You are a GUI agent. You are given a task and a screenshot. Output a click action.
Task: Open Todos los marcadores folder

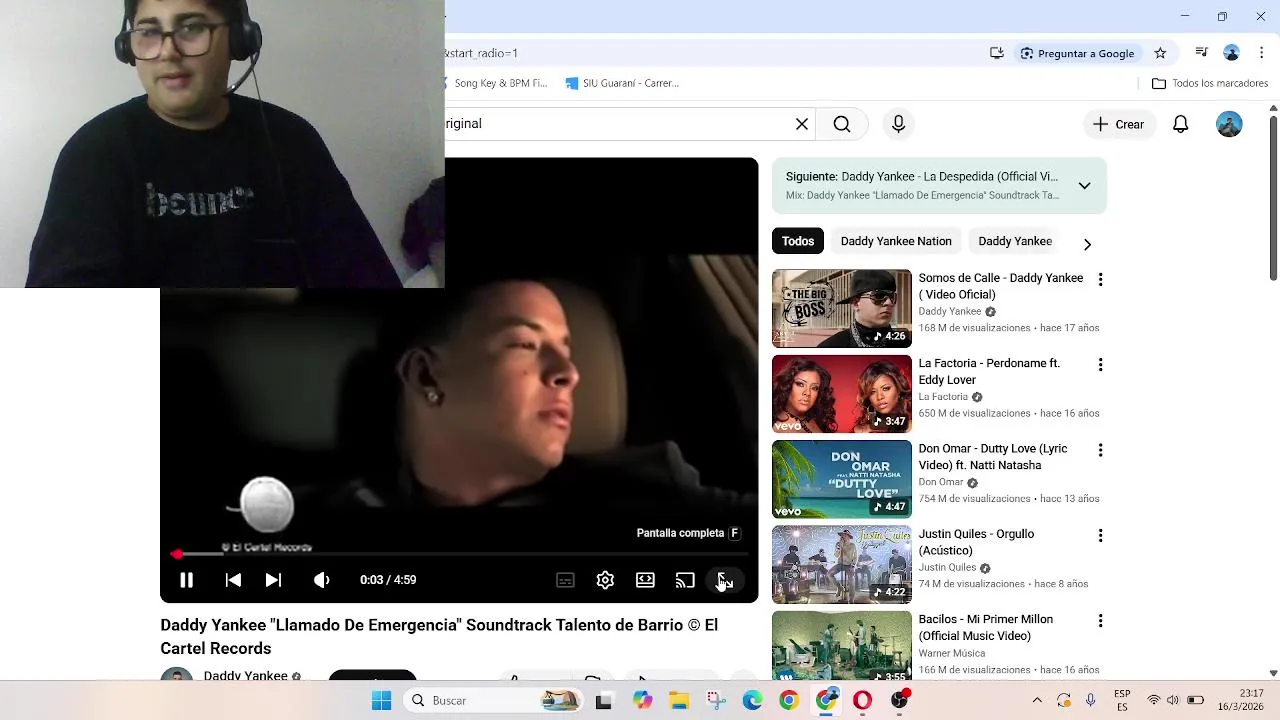pos(1210,83)
